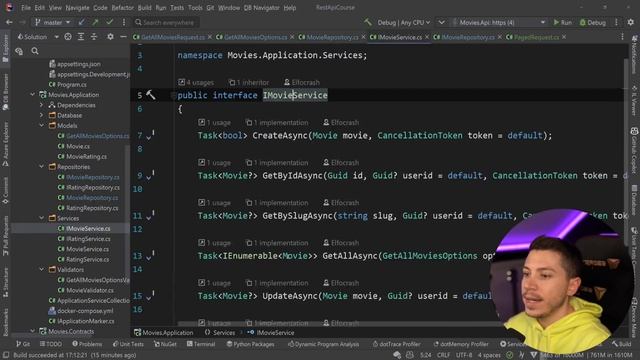Image resolution: width=640 pixels, height=360 pixels.
Task: Click the 4 usages code lens link
Action: pyautogui.click(x=196, y=82)
